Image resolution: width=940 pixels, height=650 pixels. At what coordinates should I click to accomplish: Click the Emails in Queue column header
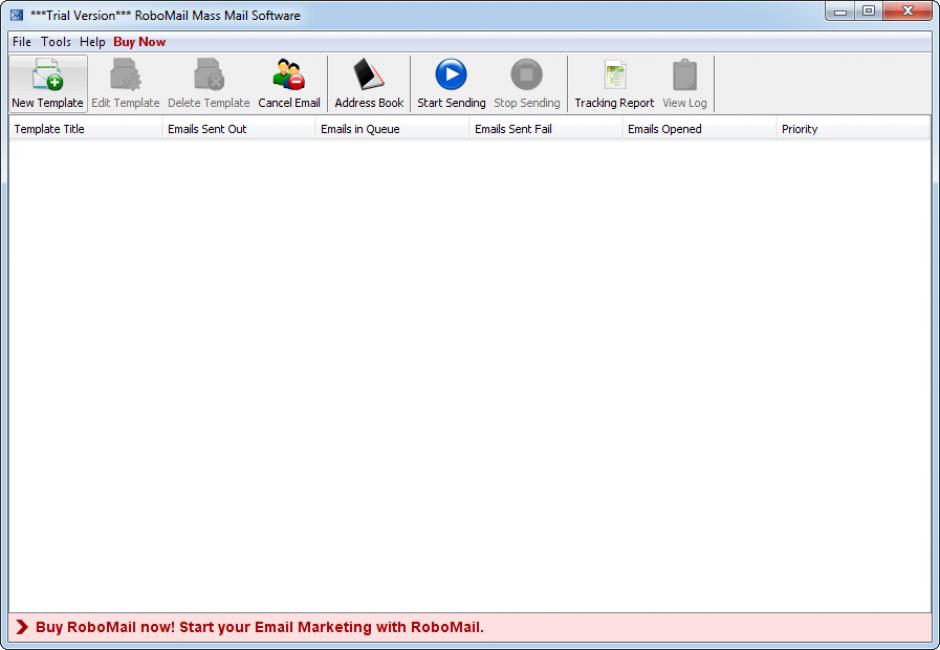[360, 129]
